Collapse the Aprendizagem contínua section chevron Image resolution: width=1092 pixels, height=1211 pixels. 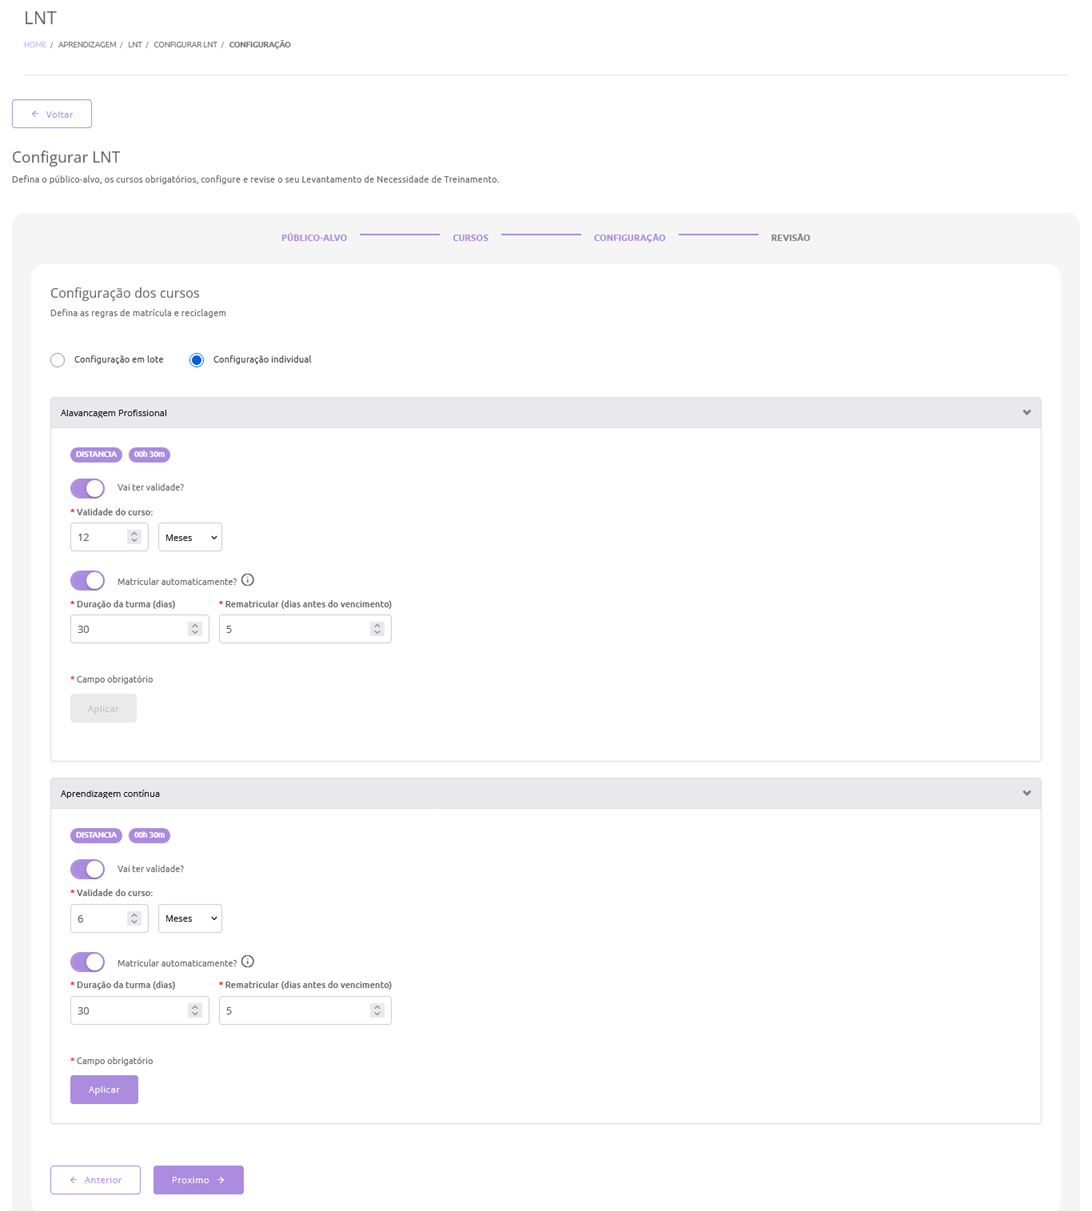click(x=1026, y=794)
